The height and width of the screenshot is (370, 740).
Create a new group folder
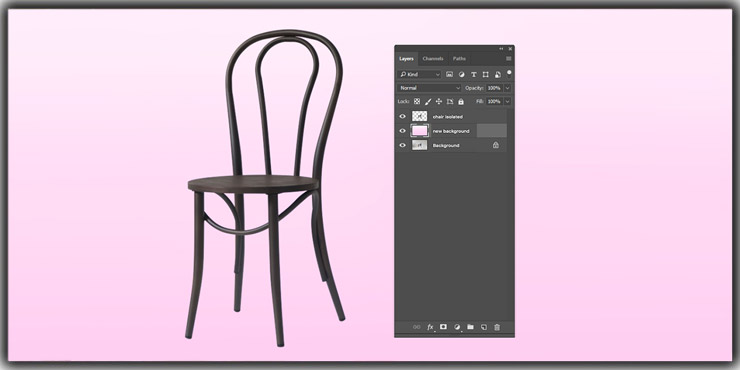pyautogui.click(x=470, y=327)
